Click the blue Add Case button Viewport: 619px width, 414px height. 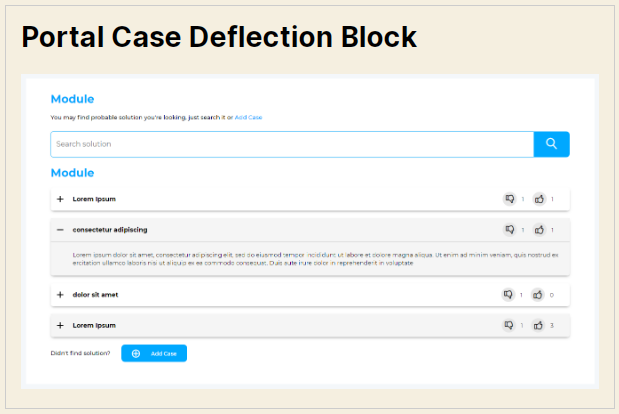154,353
